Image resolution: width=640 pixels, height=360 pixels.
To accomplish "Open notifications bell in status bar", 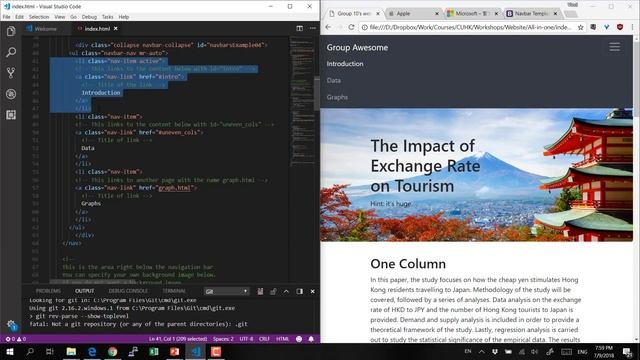I will pyautogui.click(x=311, y=339).
